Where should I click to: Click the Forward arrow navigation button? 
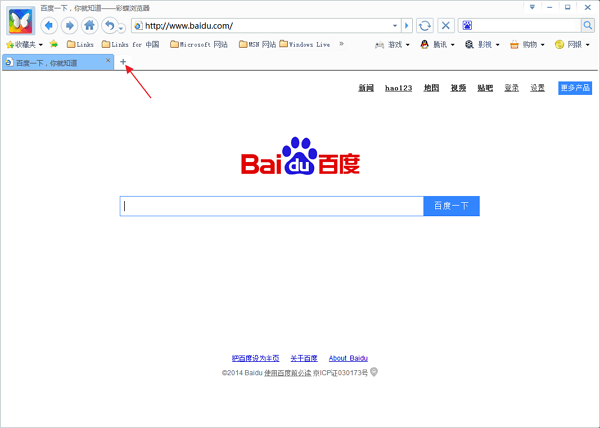click(x=69, y=26)
